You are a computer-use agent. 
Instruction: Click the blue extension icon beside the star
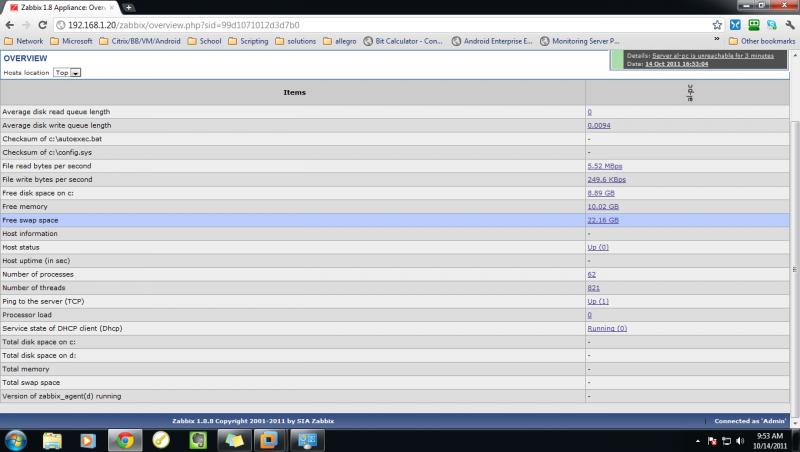[735, 24]
